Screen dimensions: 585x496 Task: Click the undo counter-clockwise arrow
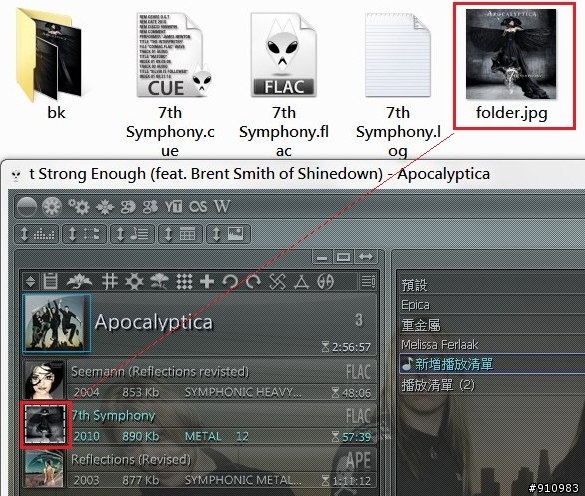tap(230, 282)
